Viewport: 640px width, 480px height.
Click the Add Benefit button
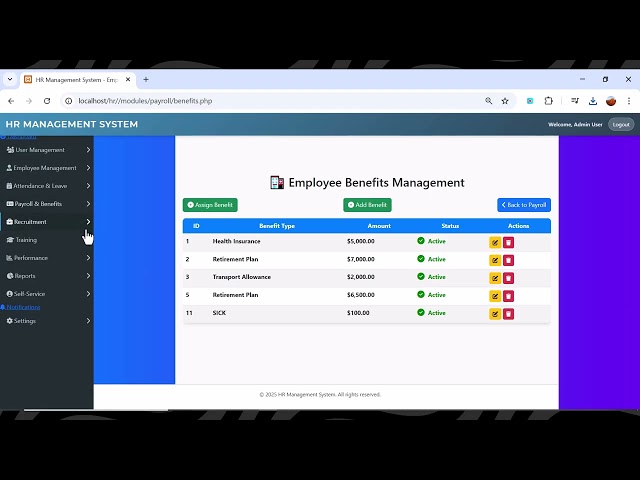click(x=367, y=205)
